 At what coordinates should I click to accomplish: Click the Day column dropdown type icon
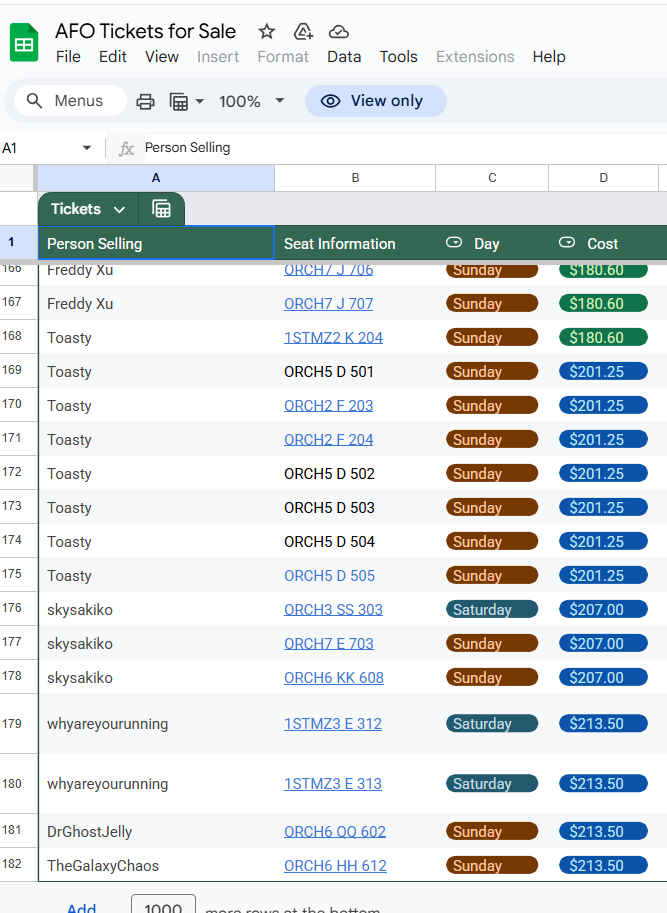coord(454,243)
